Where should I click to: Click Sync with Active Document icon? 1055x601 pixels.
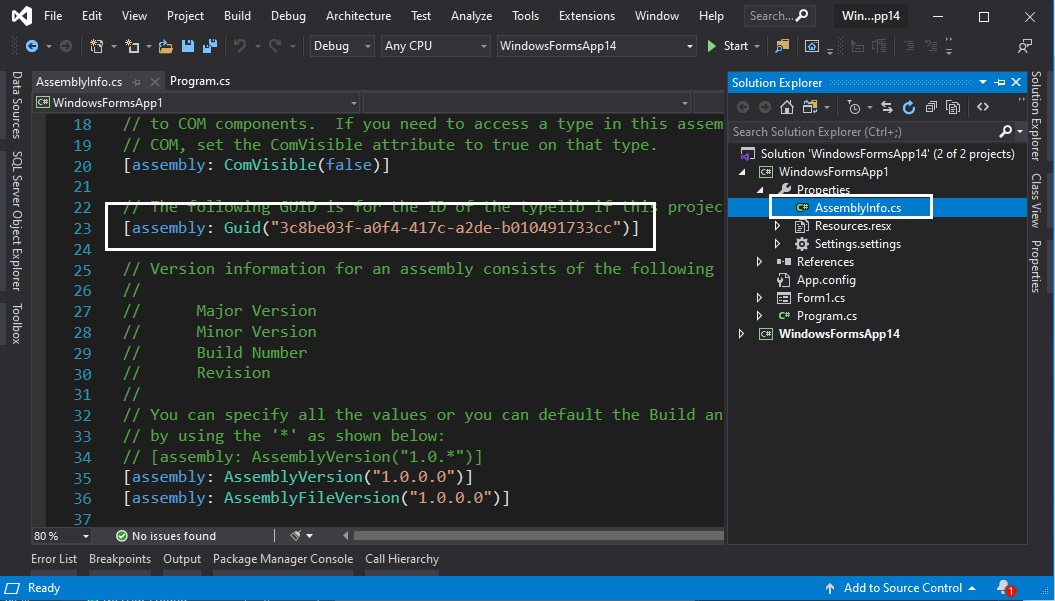click(x=887, y=107)
